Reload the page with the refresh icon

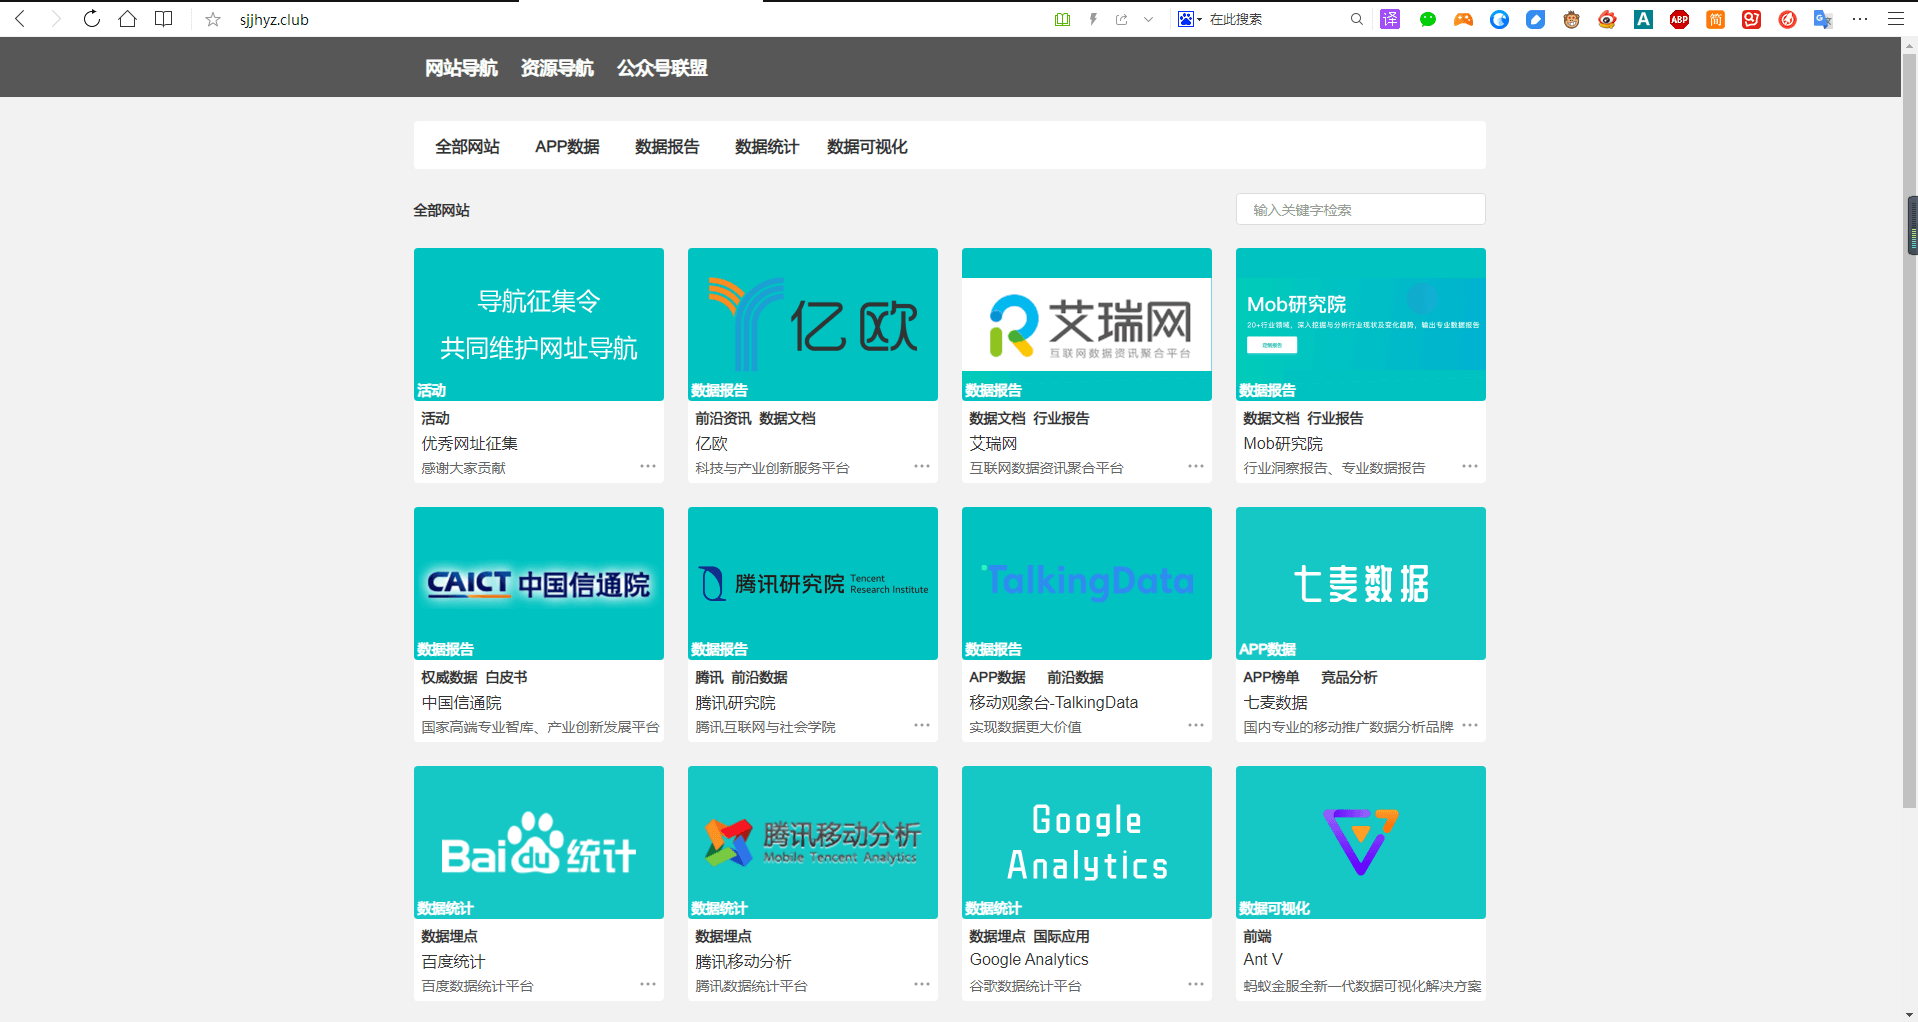(92, 19)
